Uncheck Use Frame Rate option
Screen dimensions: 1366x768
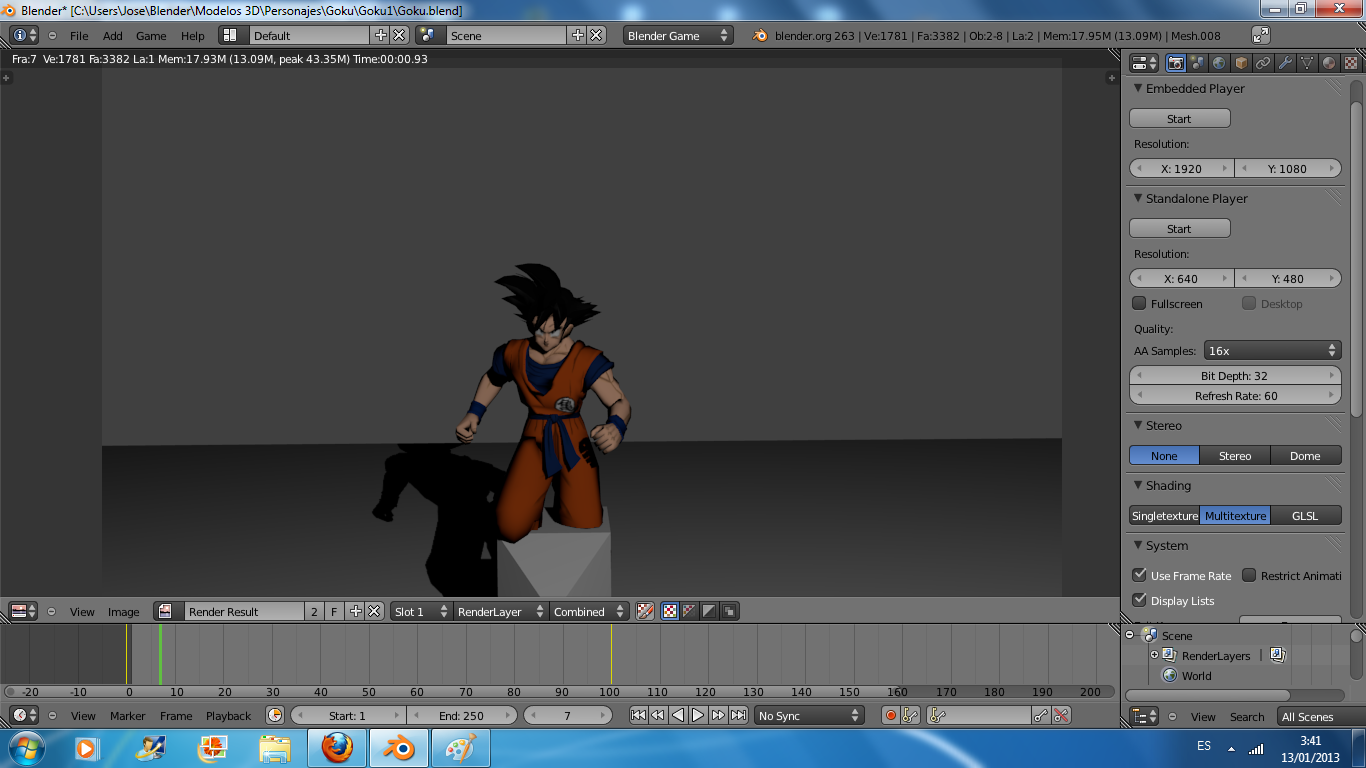(1139, 575)
